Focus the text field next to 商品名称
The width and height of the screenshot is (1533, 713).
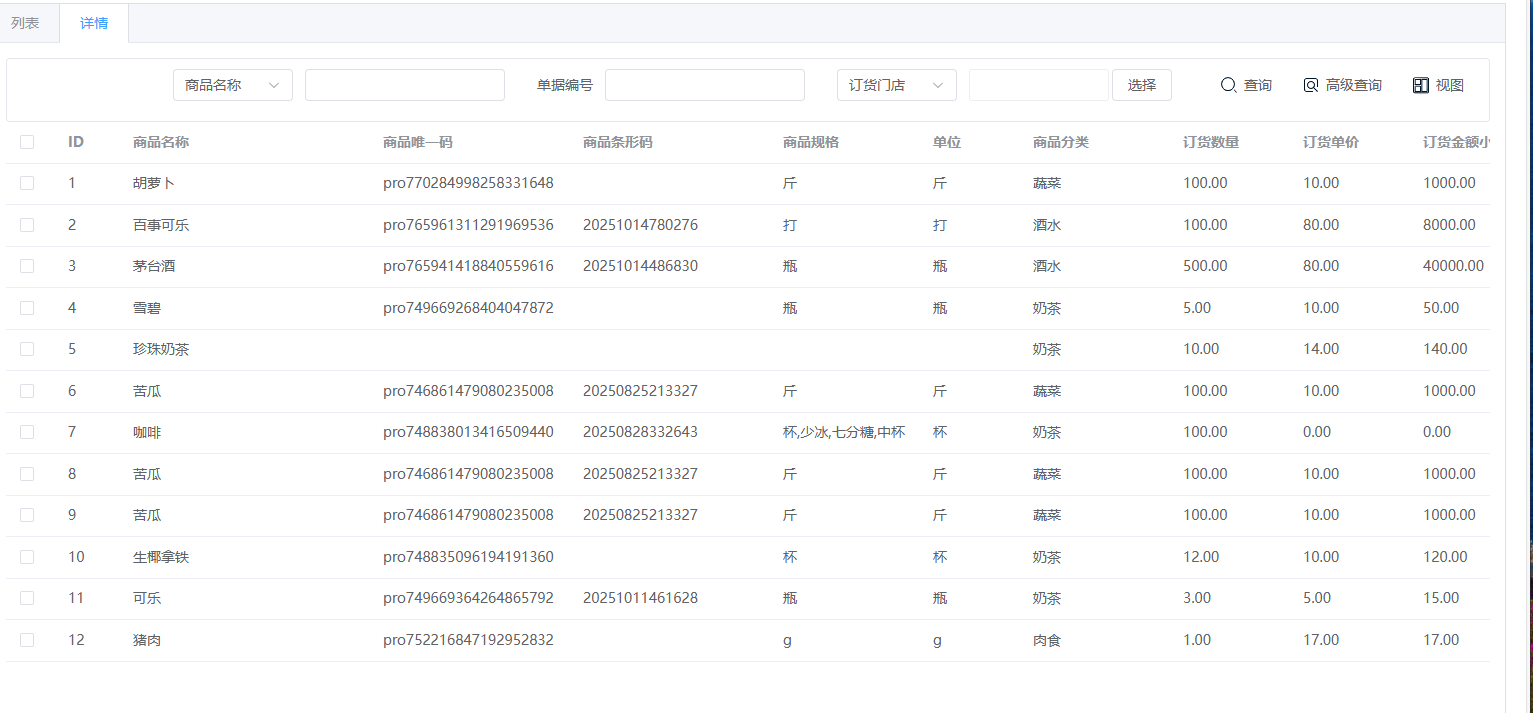click(404, 85)
